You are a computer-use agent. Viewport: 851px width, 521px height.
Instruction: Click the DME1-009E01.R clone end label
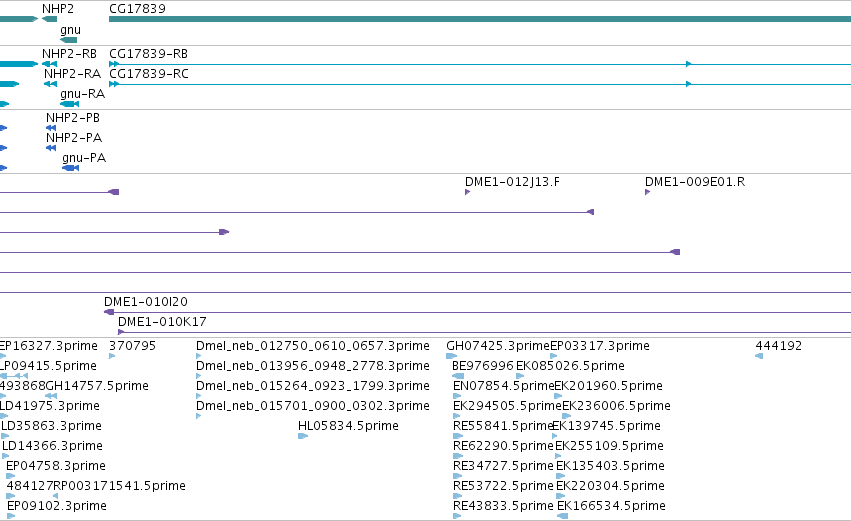(695, 182)
